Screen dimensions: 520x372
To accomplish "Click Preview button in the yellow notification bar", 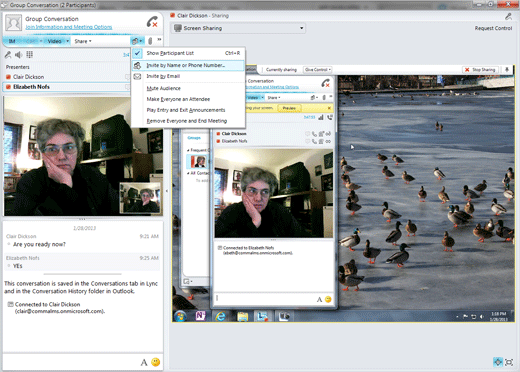I will (289, 108).
